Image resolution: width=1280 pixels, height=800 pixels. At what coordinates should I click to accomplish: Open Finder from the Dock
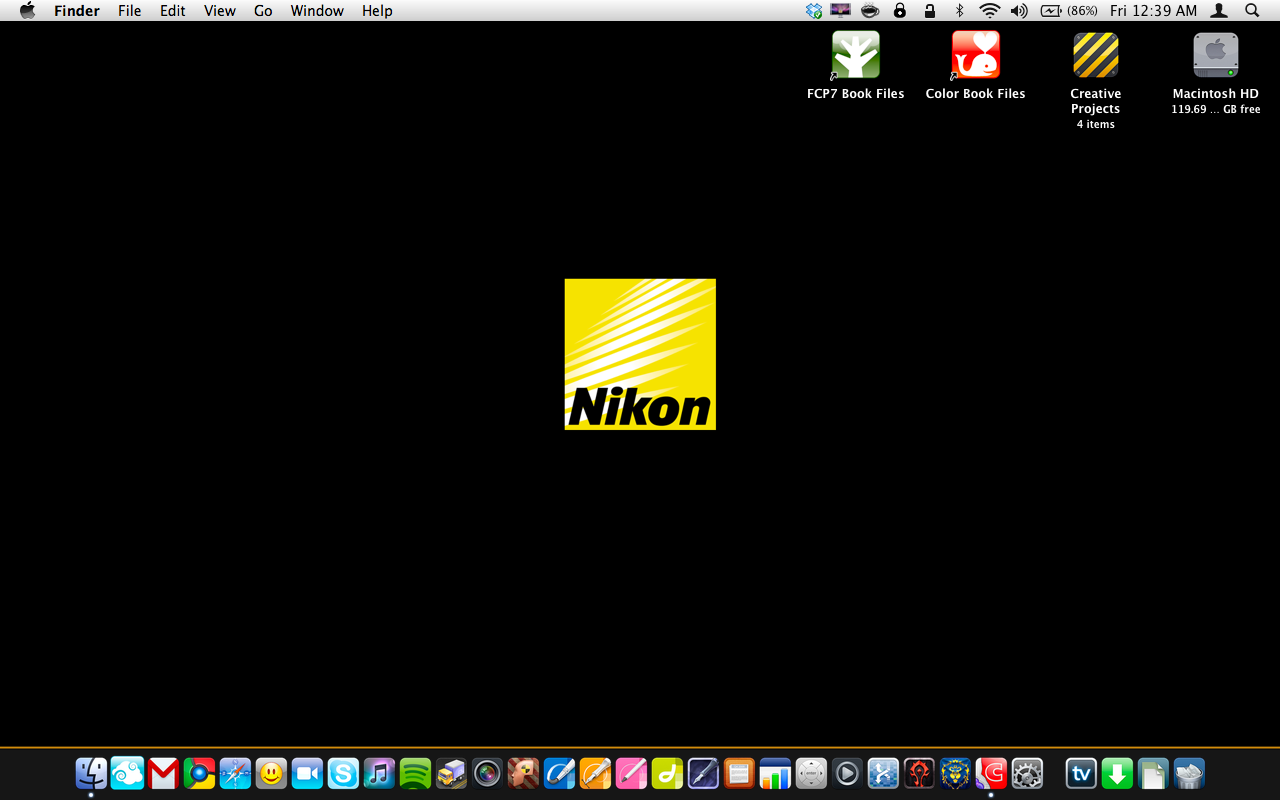91,773
